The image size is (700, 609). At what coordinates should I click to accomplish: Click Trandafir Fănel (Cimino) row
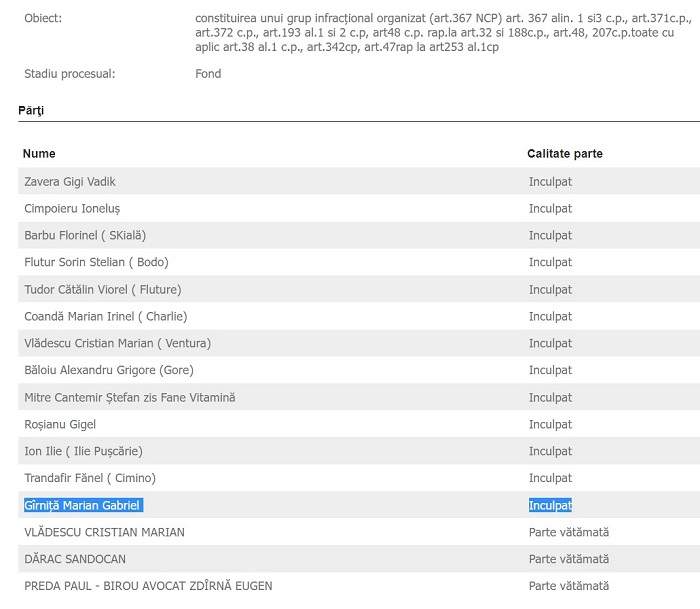[x=90, y=479]
